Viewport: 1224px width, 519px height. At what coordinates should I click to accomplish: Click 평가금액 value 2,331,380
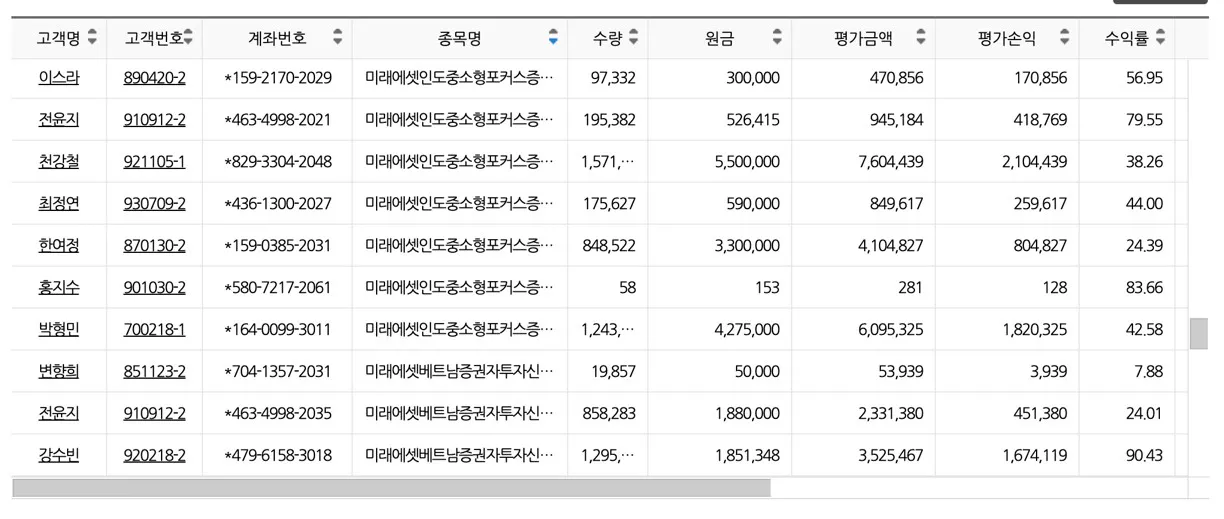(x=891, y=413)
